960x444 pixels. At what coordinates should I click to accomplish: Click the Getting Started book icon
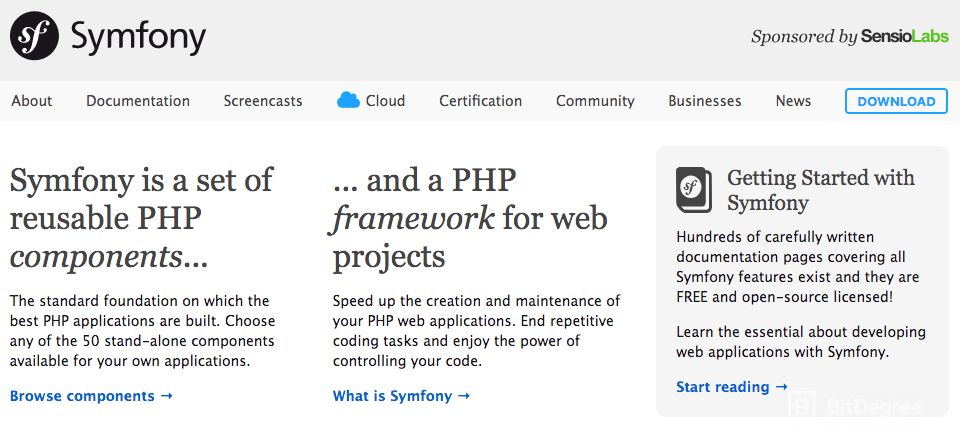[x=694, y=190]
